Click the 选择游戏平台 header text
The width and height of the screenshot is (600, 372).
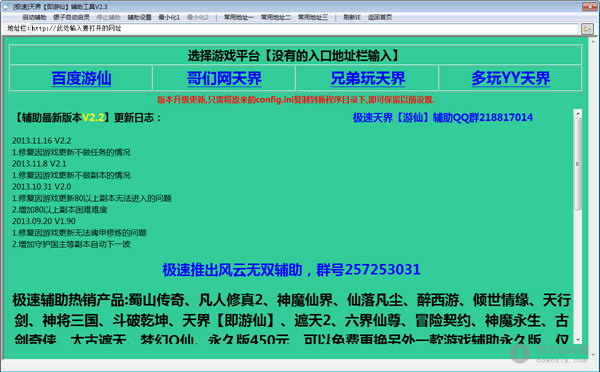[x=293, y=56]
